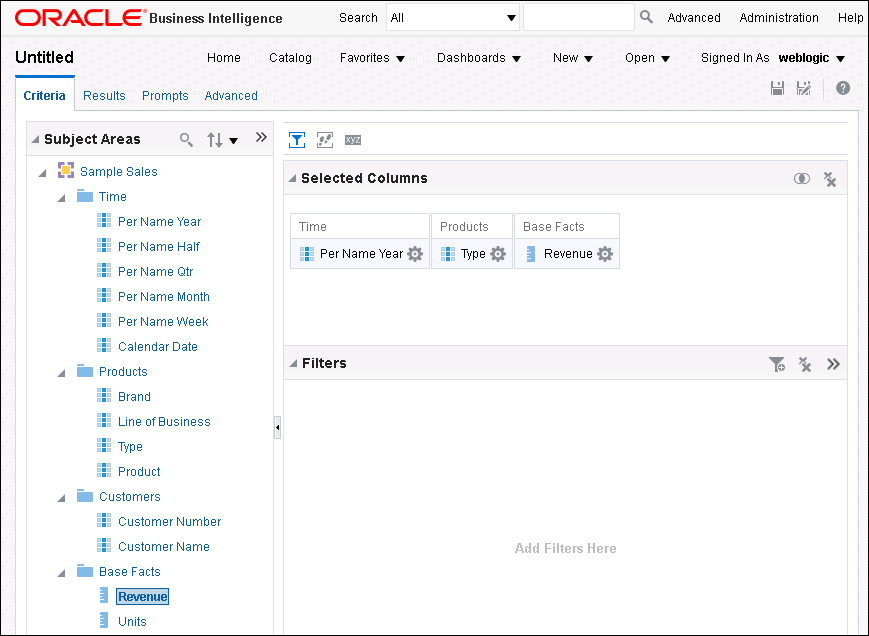
Task: Collapse the Sample Sales subject area
Action: coord(42,171)
